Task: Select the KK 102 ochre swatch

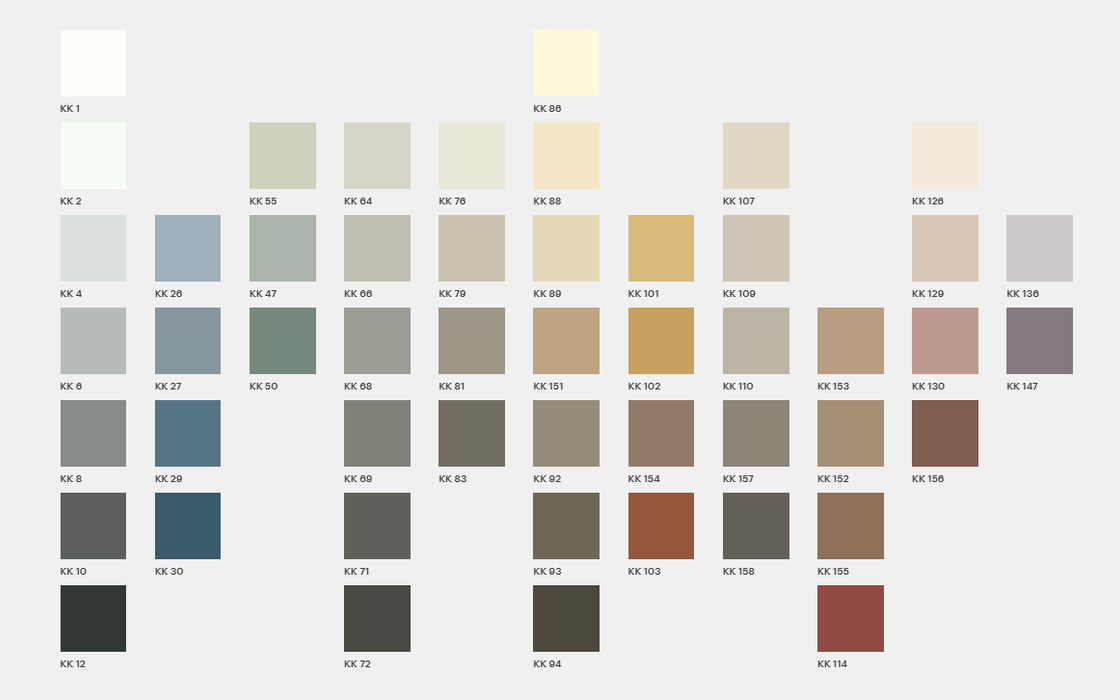Action: click(661, 341)
